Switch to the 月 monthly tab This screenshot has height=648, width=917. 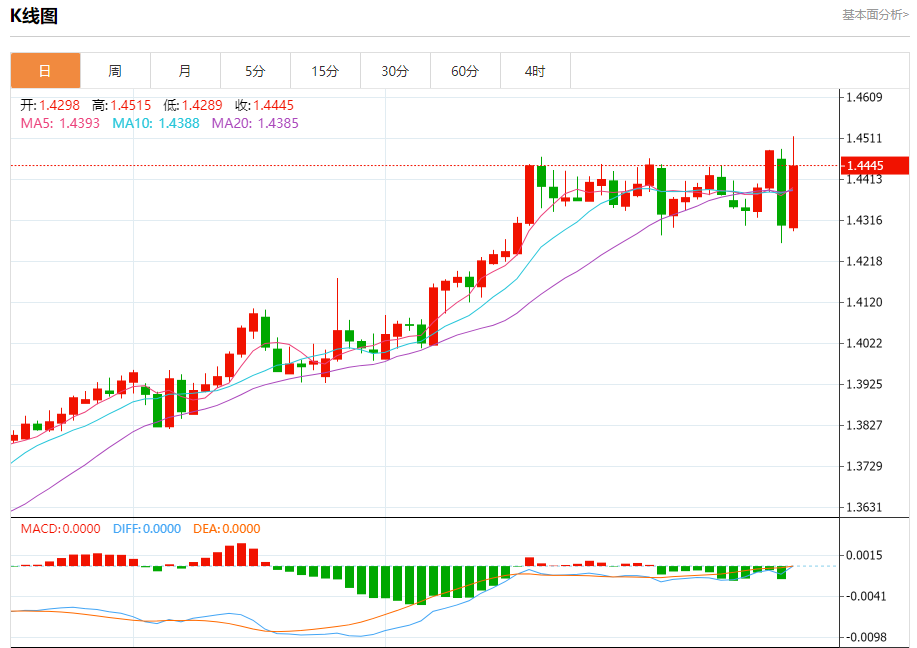185,71
